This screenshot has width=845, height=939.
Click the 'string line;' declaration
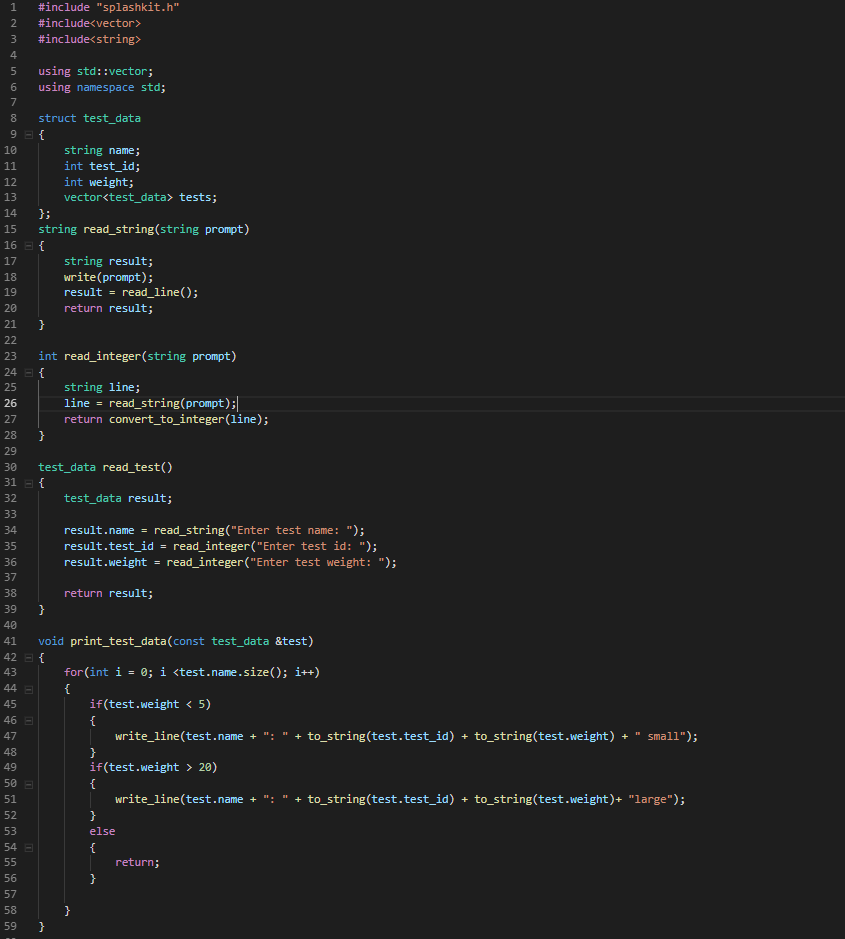click(x=102, y=387)
